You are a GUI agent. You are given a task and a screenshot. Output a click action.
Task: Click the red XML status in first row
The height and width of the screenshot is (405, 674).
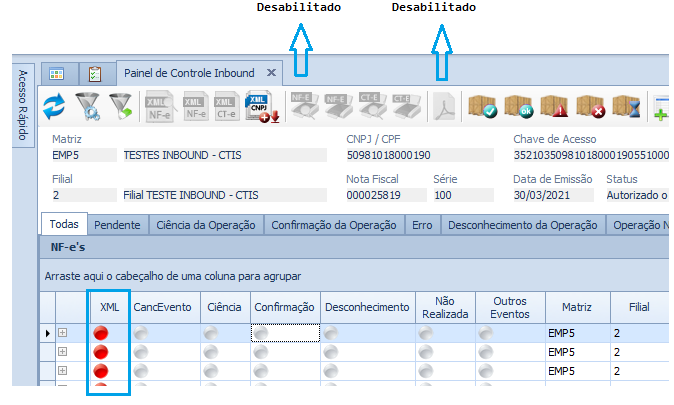pyautogui.click(x=101, y=333)
